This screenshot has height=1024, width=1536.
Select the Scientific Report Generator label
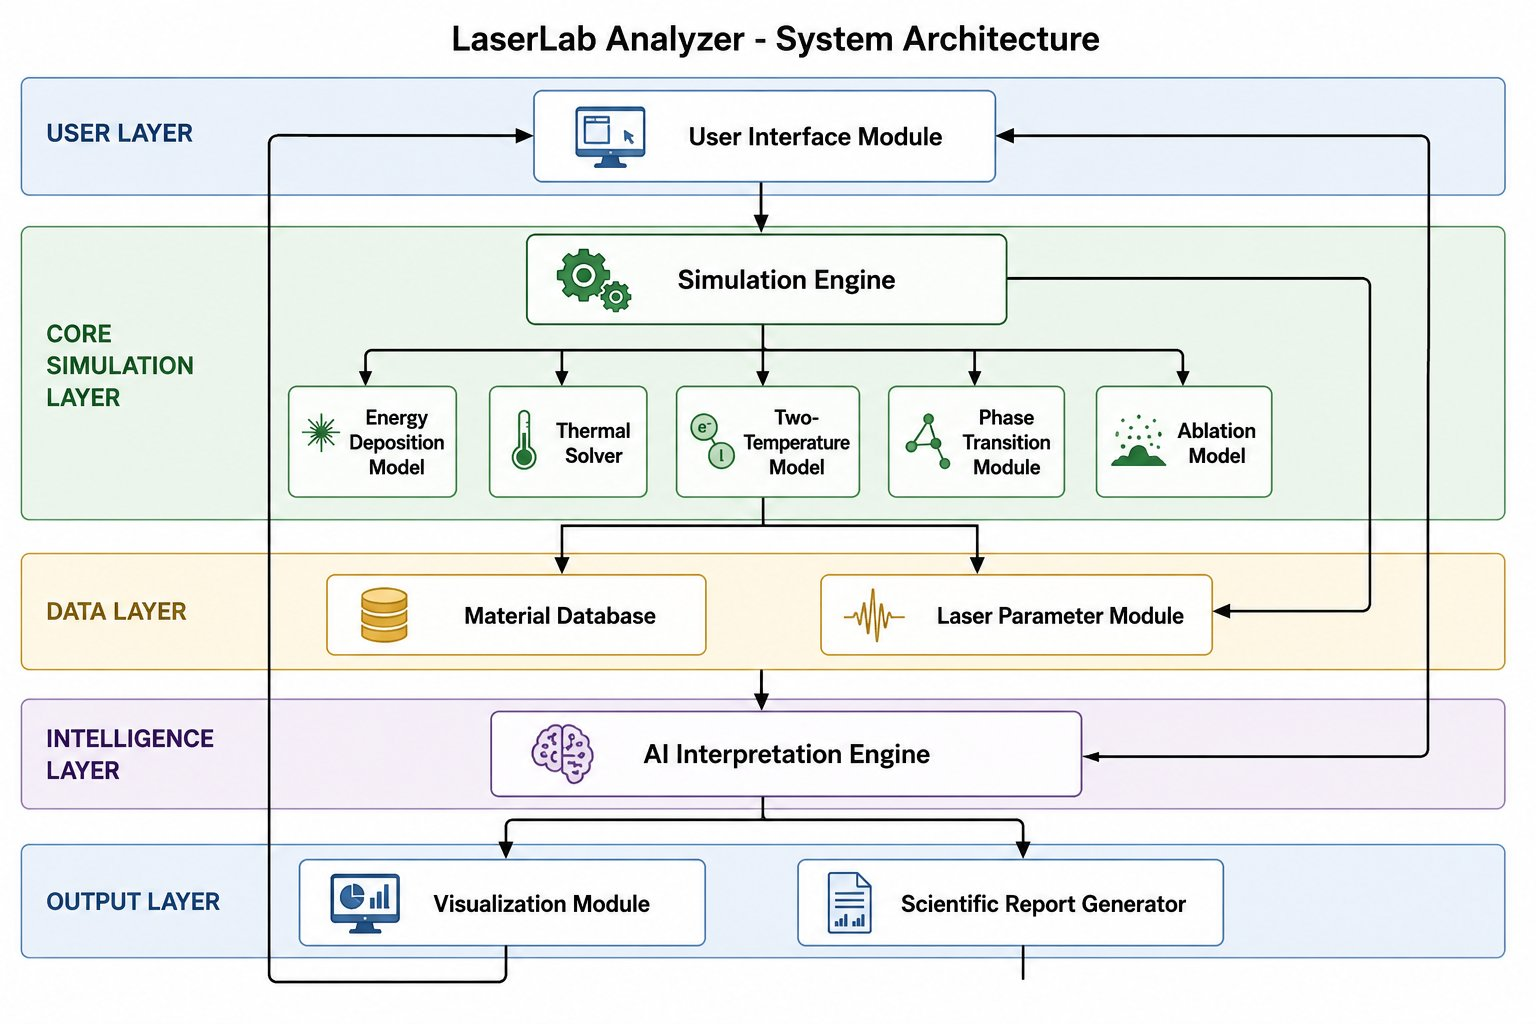(1043, 904)
